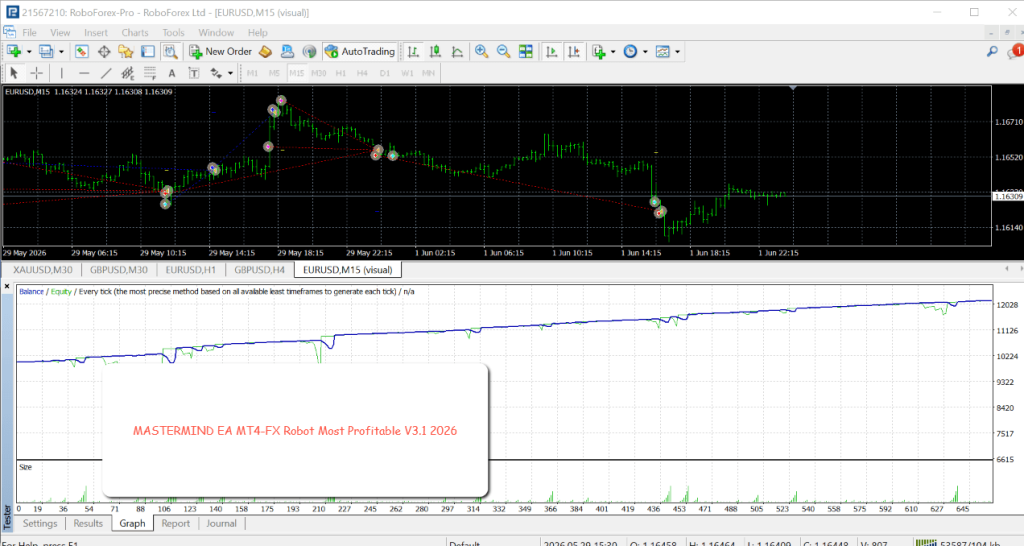Switch chart to Line Chart style
Screen dimensions: 1024x546
[458, 52]
